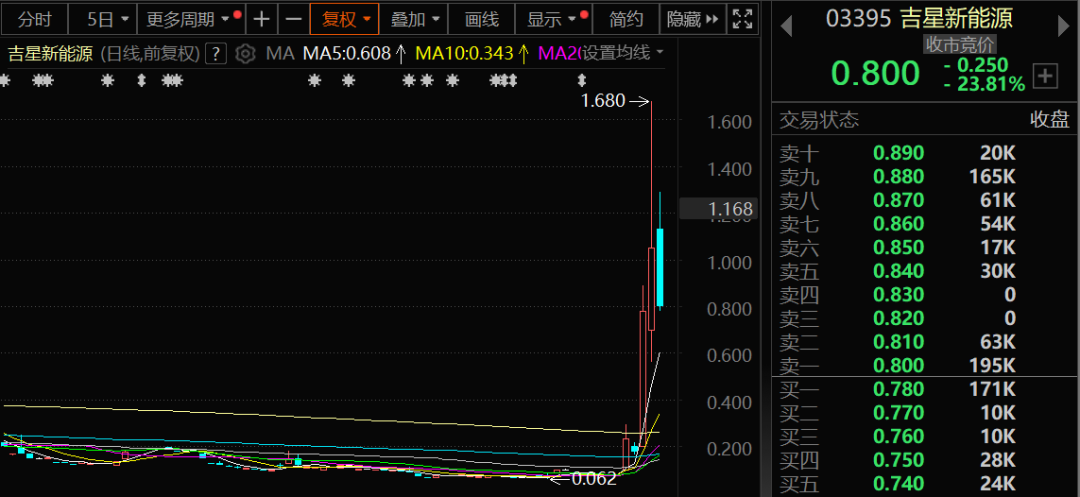Click the MA10:0.343 indicator label

[471, 53]
